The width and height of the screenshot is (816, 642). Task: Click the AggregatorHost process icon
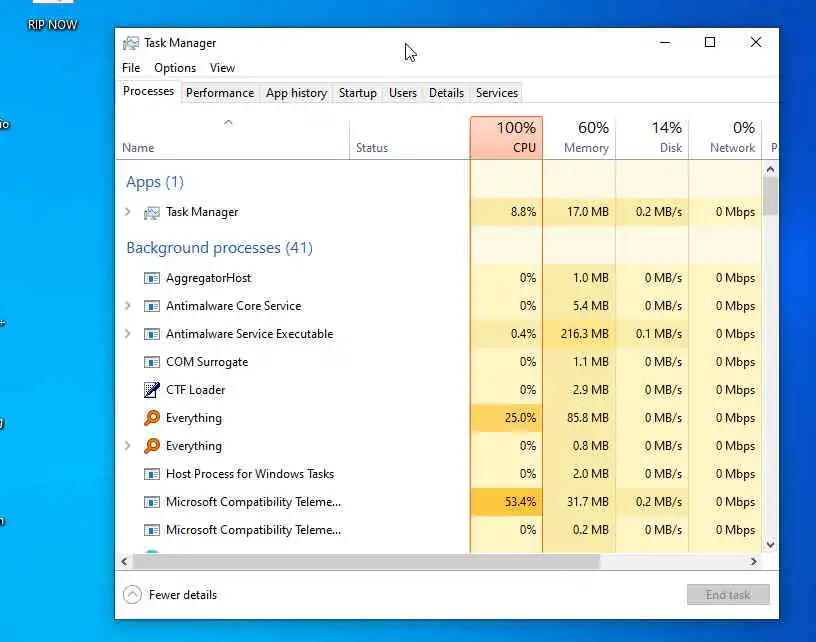pyautogui.click(x=151, y=278)
